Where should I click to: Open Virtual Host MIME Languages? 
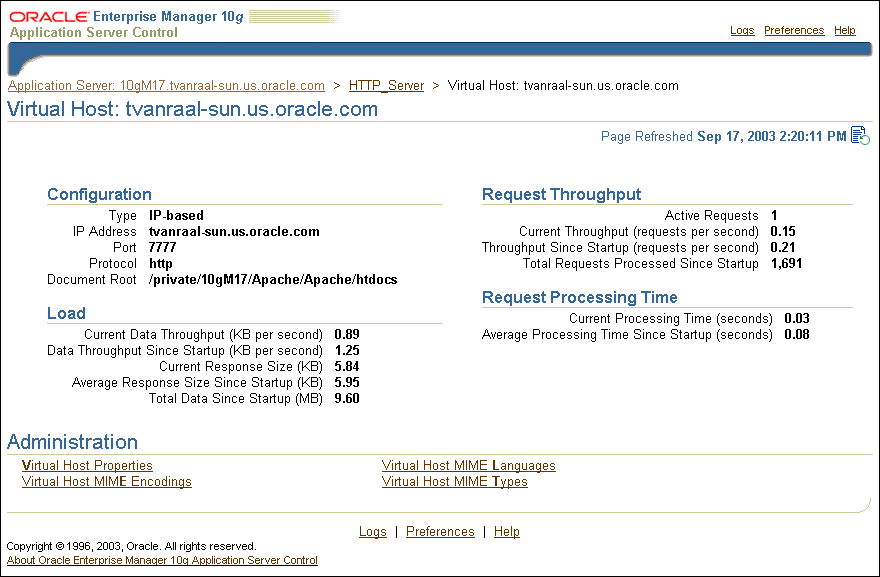click(x=469, y=465)
